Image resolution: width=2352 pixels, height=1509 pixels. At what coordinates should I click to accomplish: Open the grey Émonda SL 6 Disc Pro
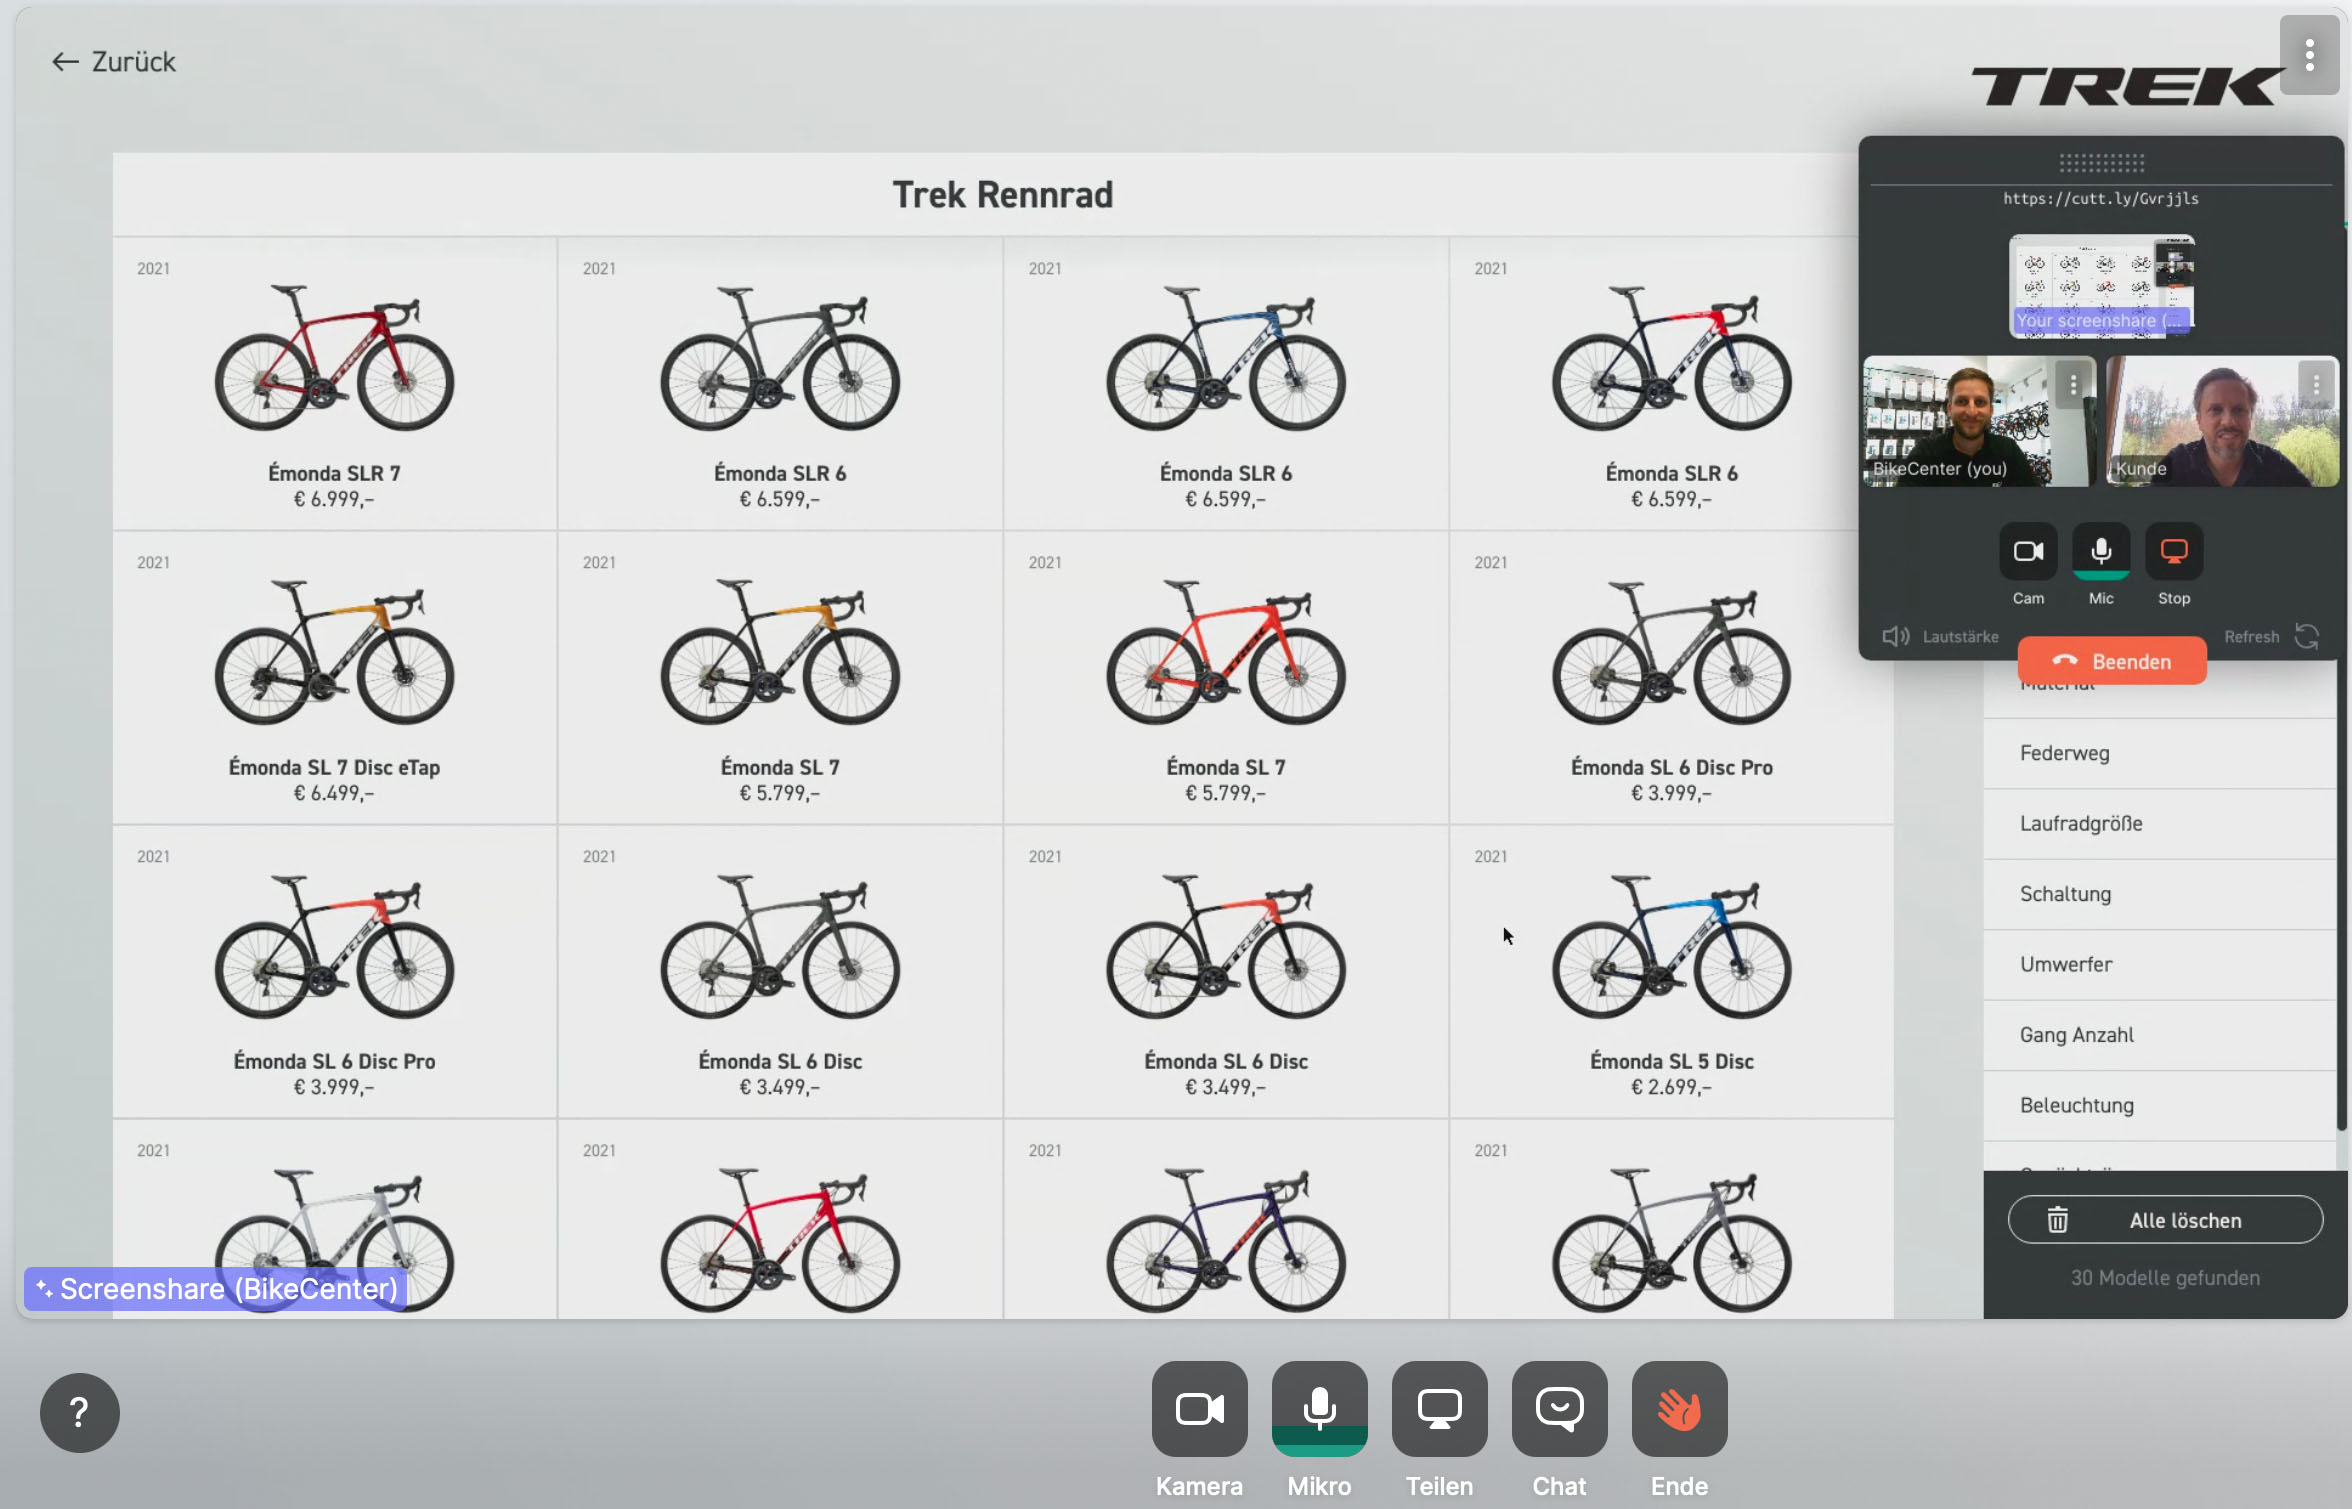point(1672,678)
